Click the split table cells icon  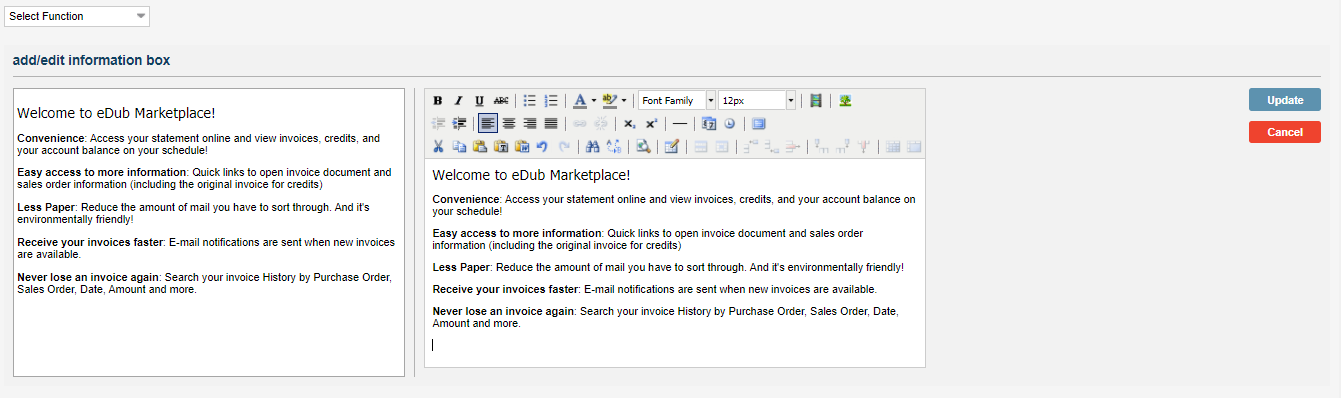coord(892,146)
